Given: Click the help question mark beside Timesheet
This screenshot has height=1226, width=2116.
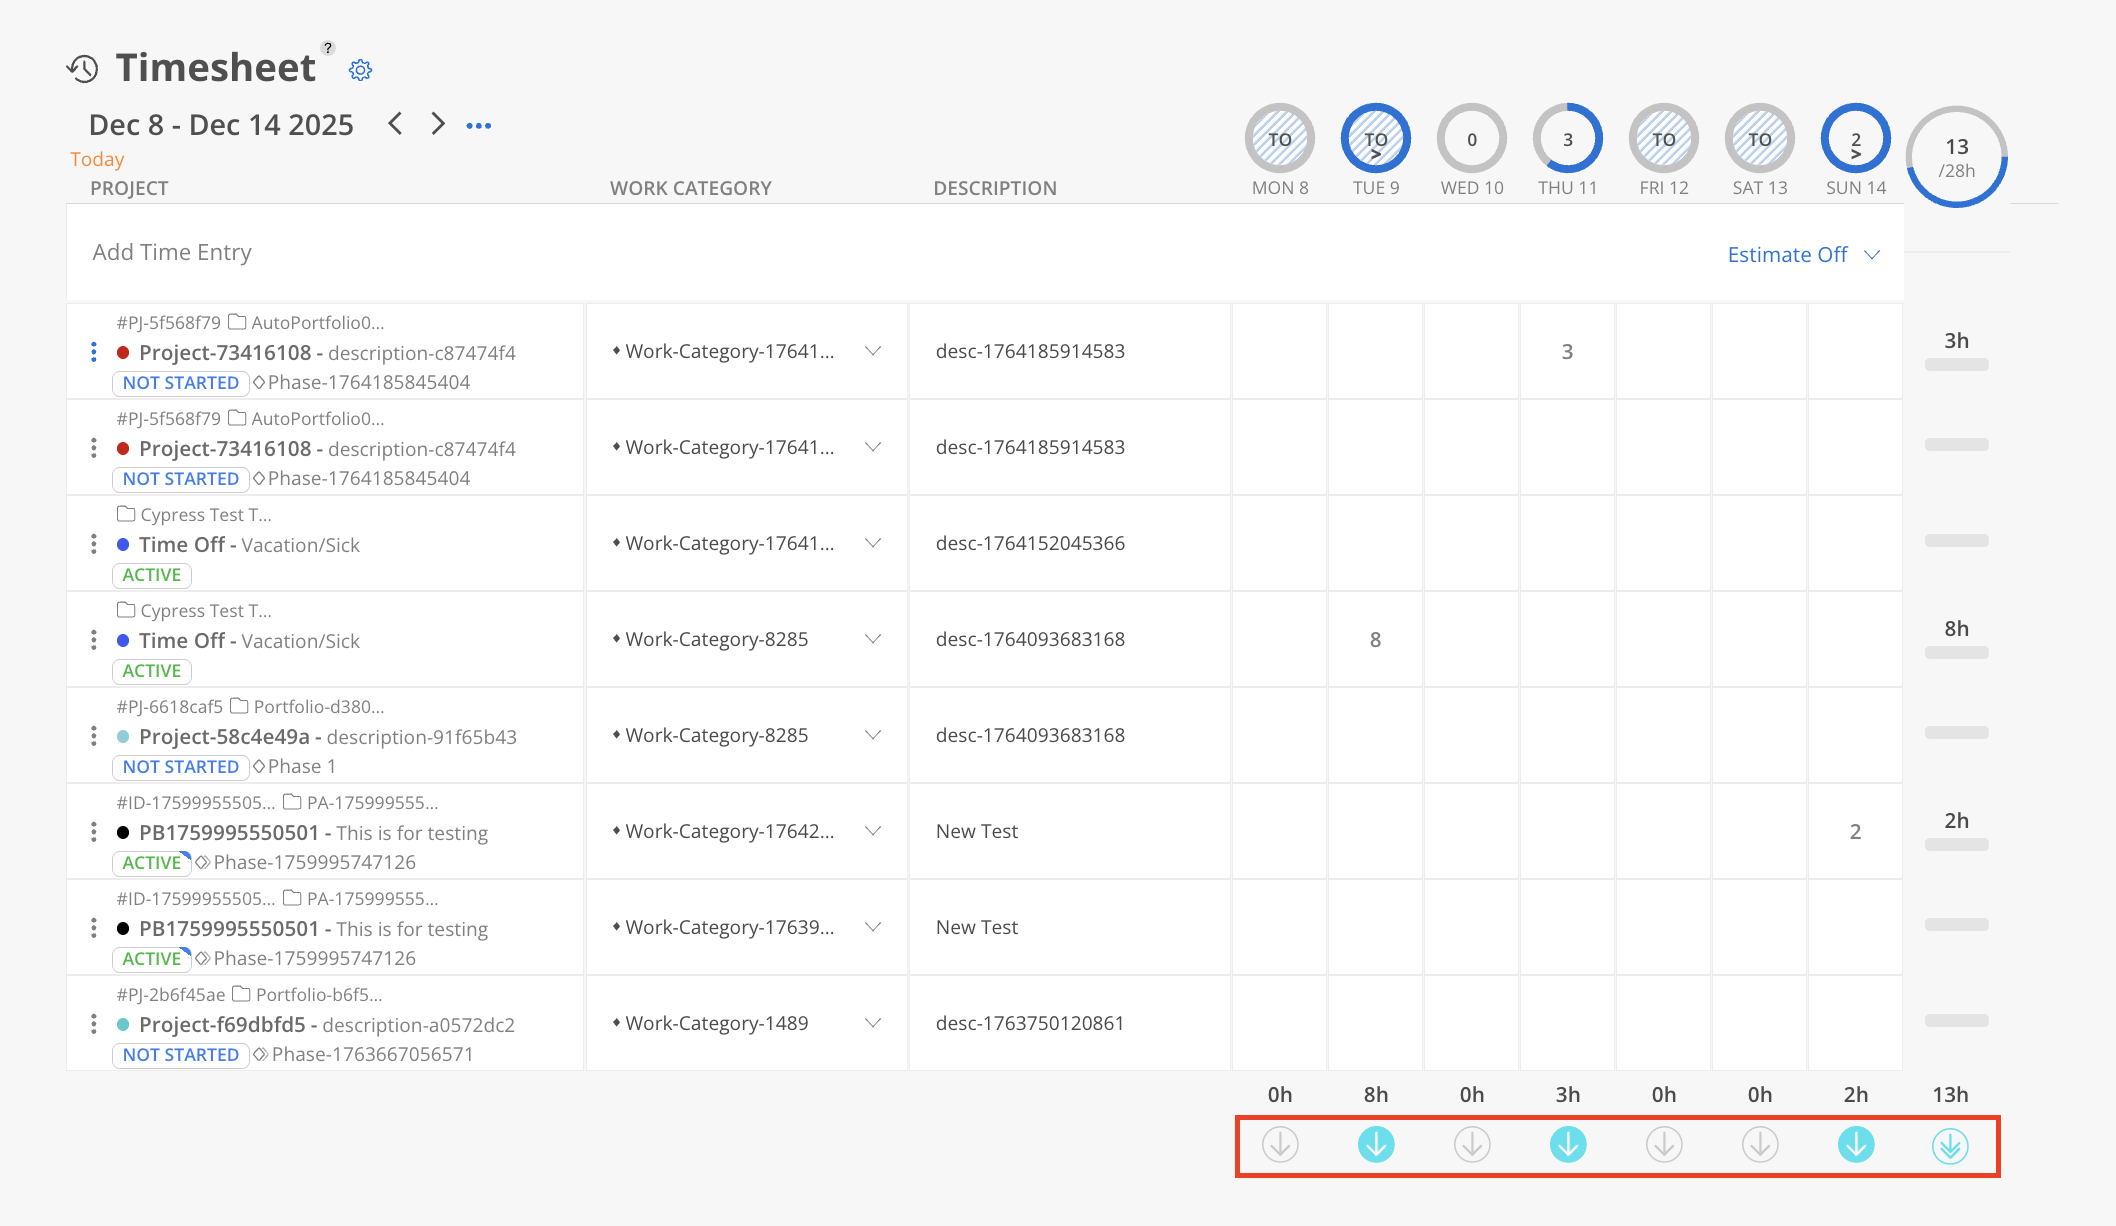Looking at the screenshot, I should (x=327, y=48).
